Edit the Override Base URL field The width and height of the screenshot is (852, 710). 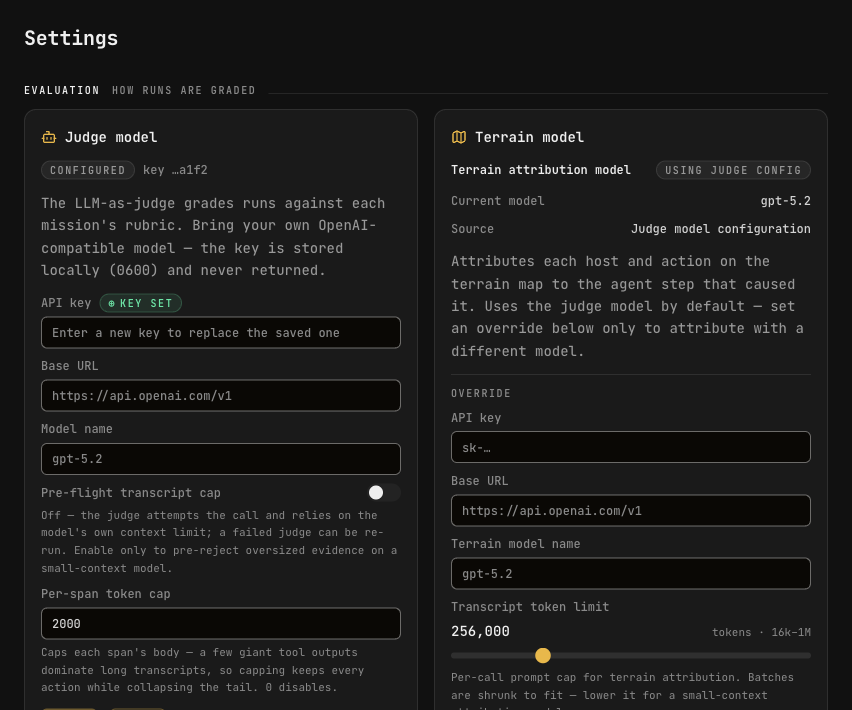pyautogui.click(x=631, y=510)
